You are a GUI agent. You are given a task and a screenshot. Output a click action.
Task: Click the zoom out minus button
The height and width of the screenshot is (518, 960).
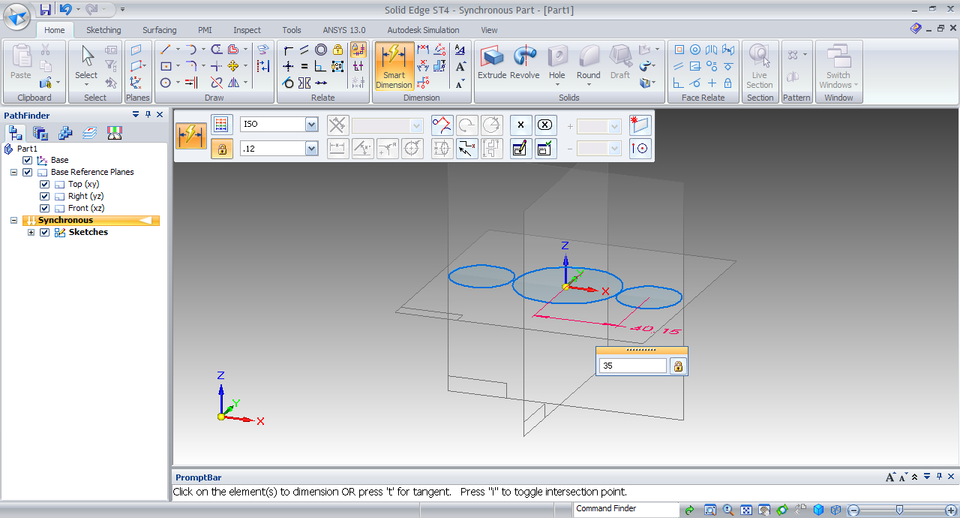(x=854, y=510)
